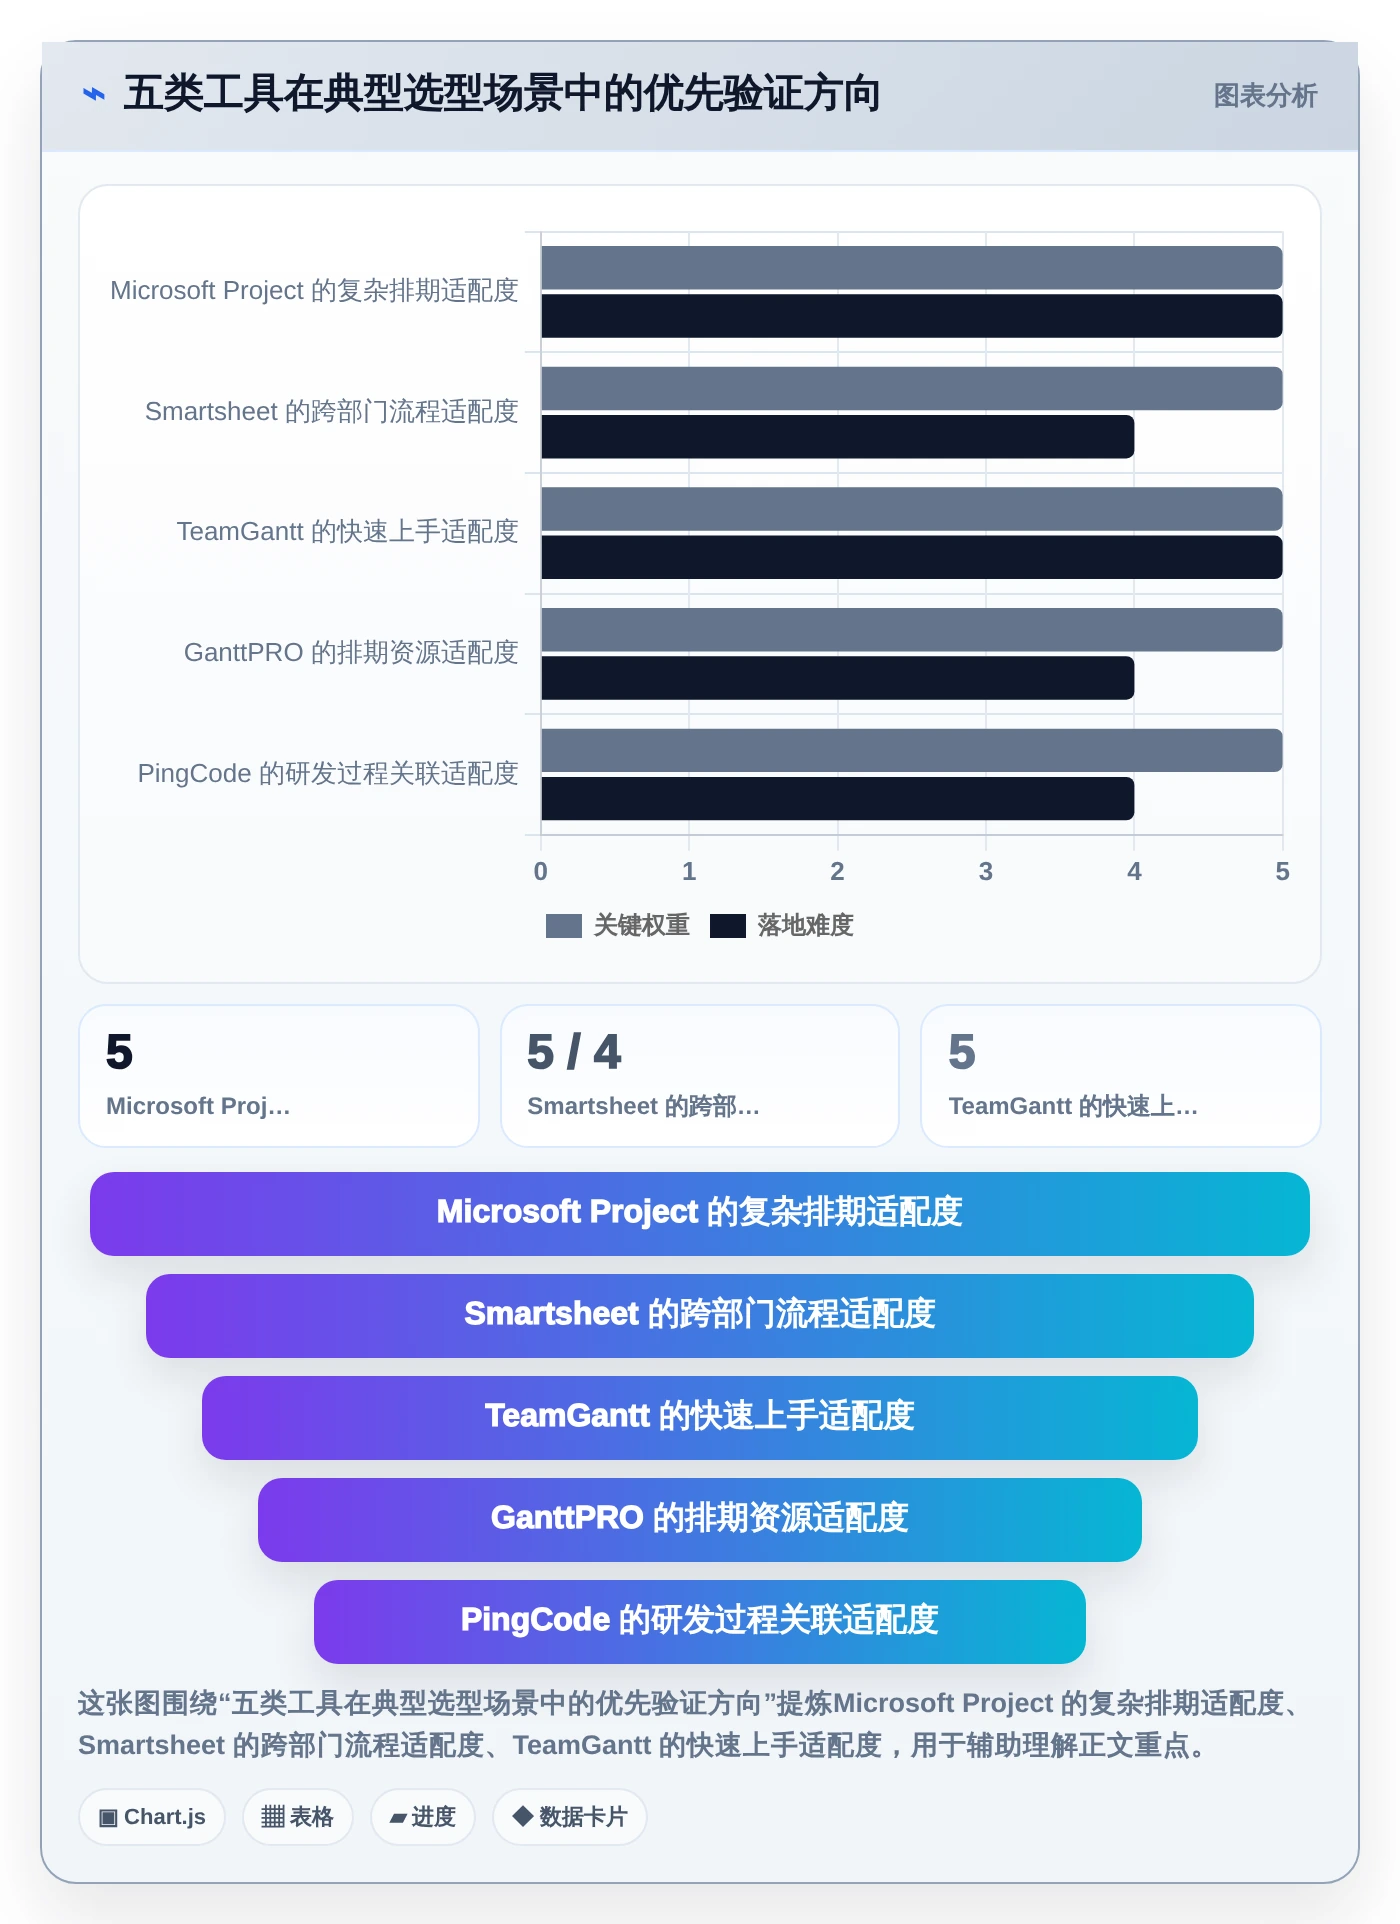Click the 落地难度 legend label

[x=806, y=925]
